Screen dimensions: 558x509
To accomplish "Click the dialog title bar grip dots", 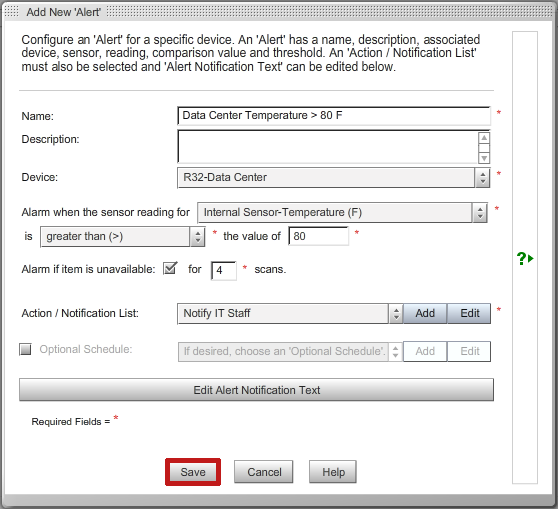I will click(x=11, y=12).
